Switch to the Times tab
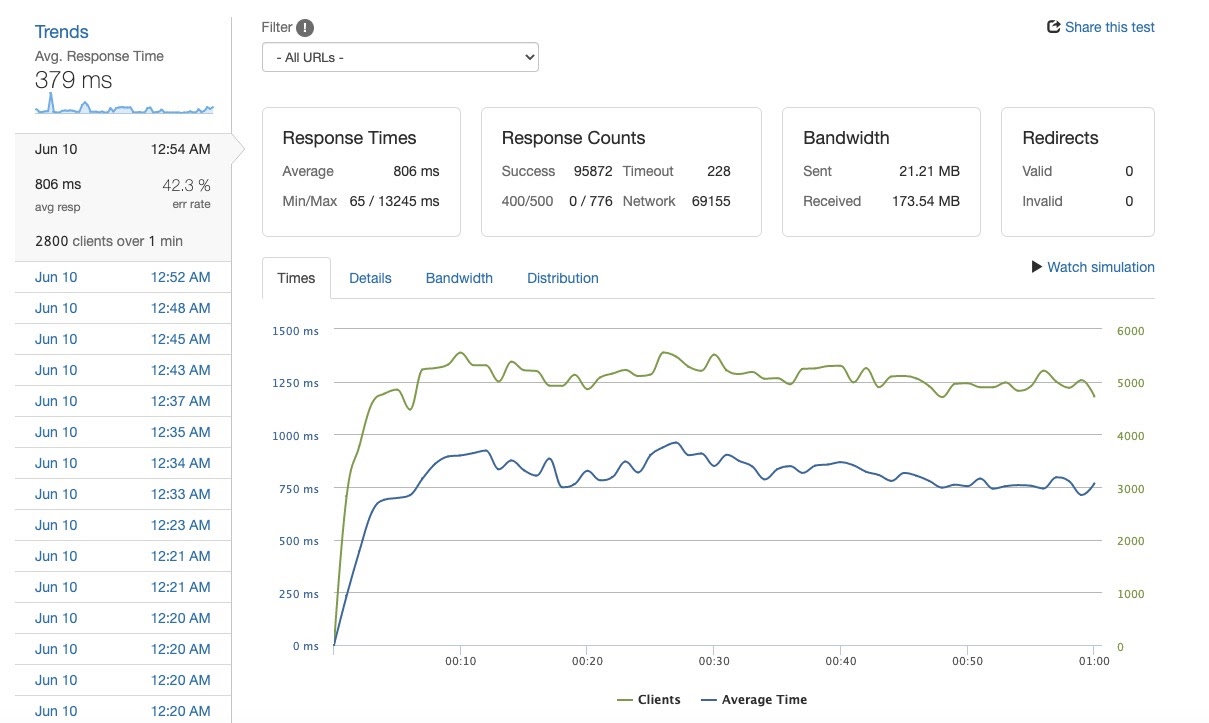Screen dimensions: 1209x723 coord(296,278)
